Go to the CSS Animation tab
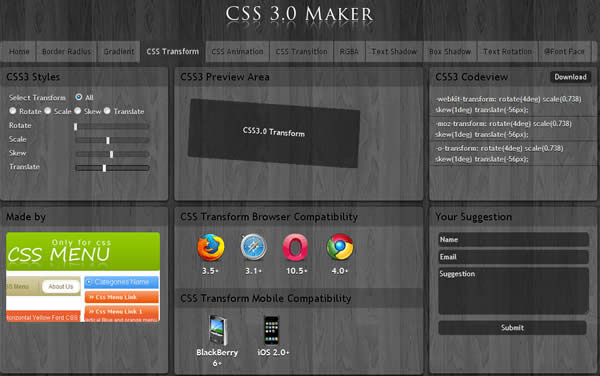 [x=238, y=52]
